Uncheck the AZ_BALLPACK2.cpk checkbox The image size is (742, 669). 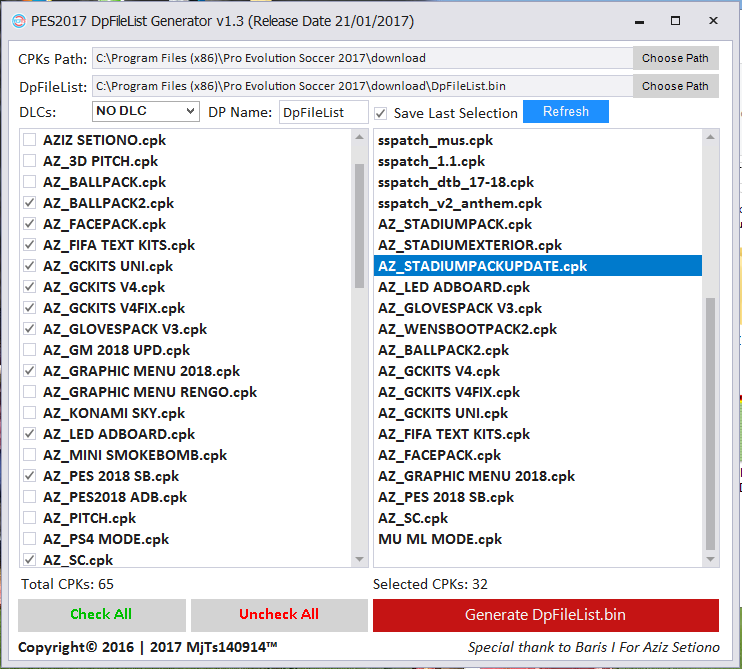tap(29, 202)
